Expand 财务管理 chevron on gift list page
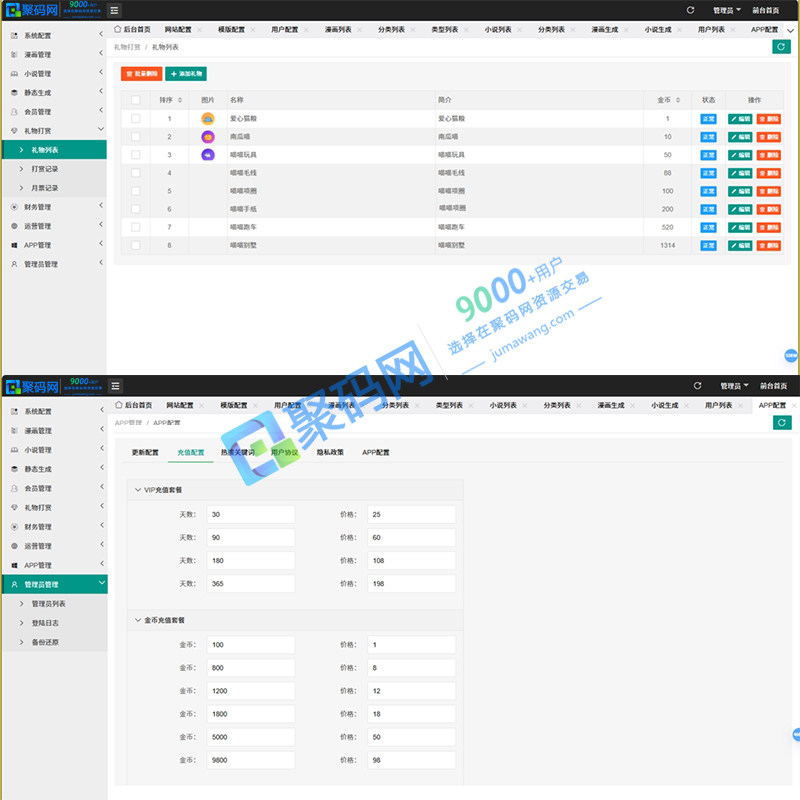The height and width of the screenshot is (800, 800). coord(101,205)
